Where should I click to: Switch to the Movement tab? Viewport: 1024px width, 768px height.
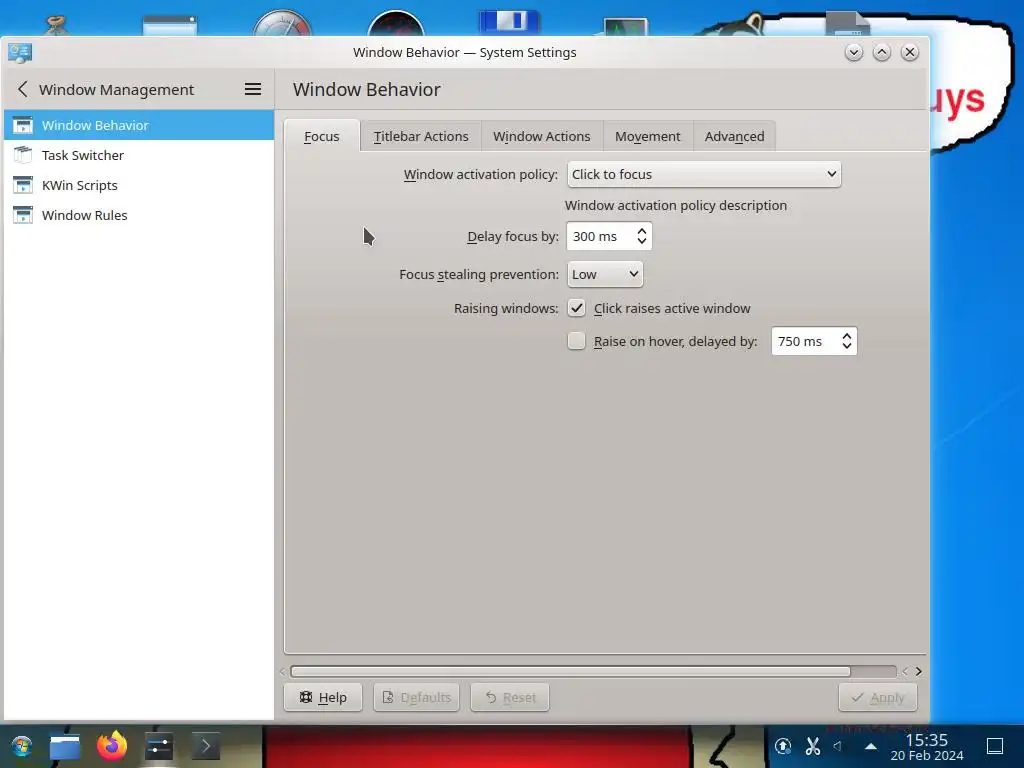[647, 136]
